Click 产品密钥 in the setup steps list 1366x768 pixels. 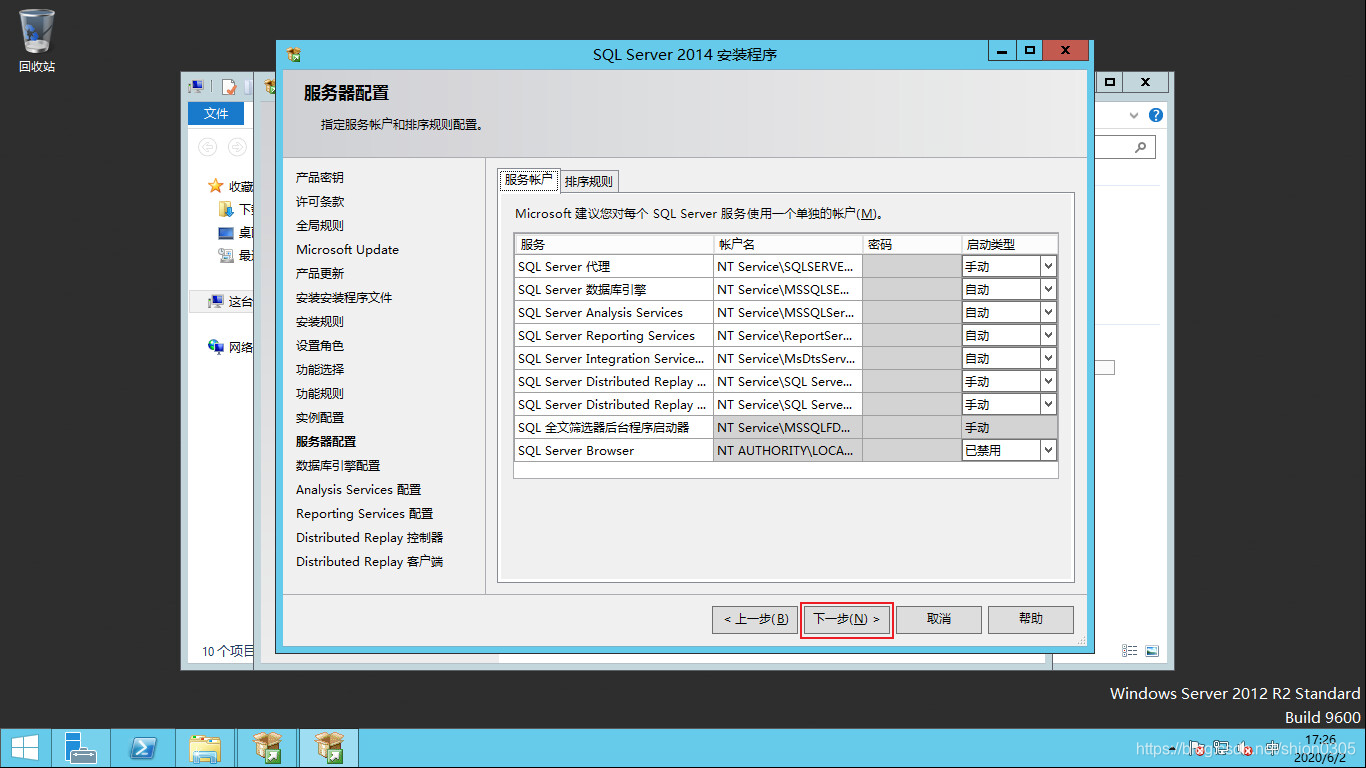point(320,177)
